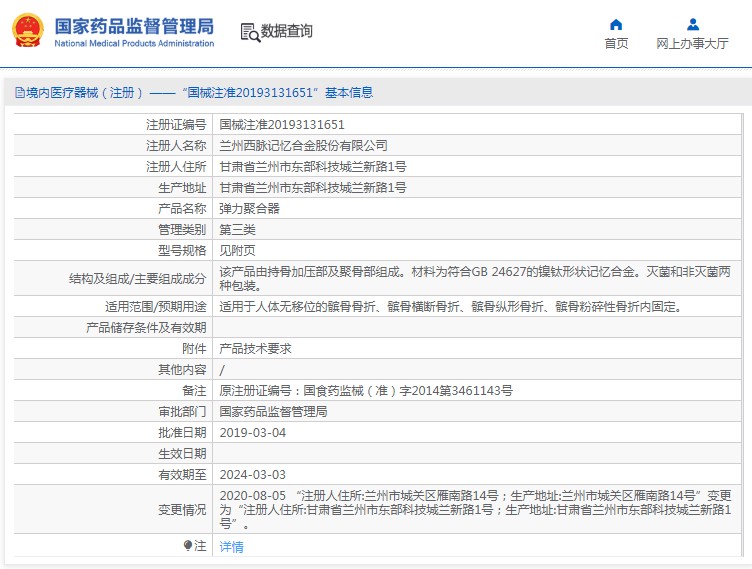Click the 审批部门 row label

[x=182, y=412]
